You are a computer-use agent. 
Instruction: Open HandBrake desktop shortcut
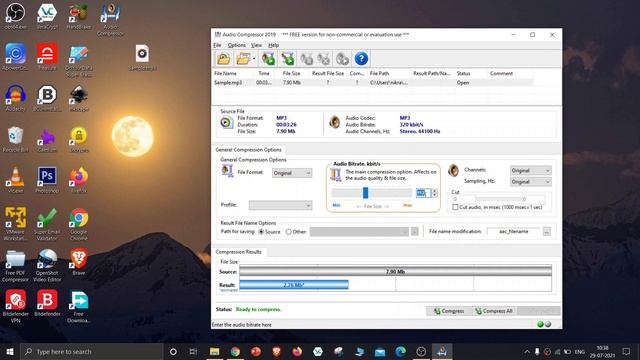click(78, 16)
